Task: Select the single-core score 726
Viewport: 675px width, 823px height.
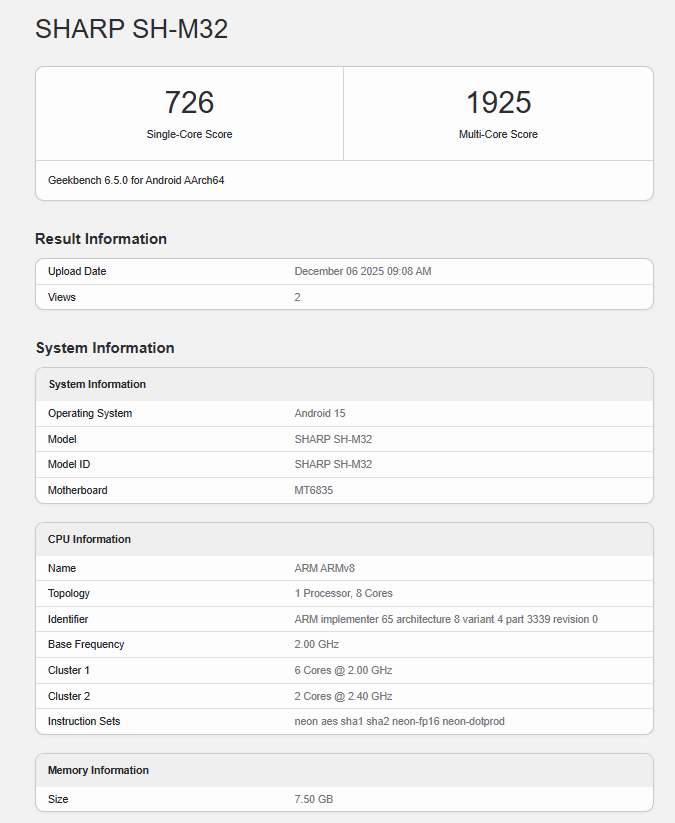Action: [x=189, y=102]
